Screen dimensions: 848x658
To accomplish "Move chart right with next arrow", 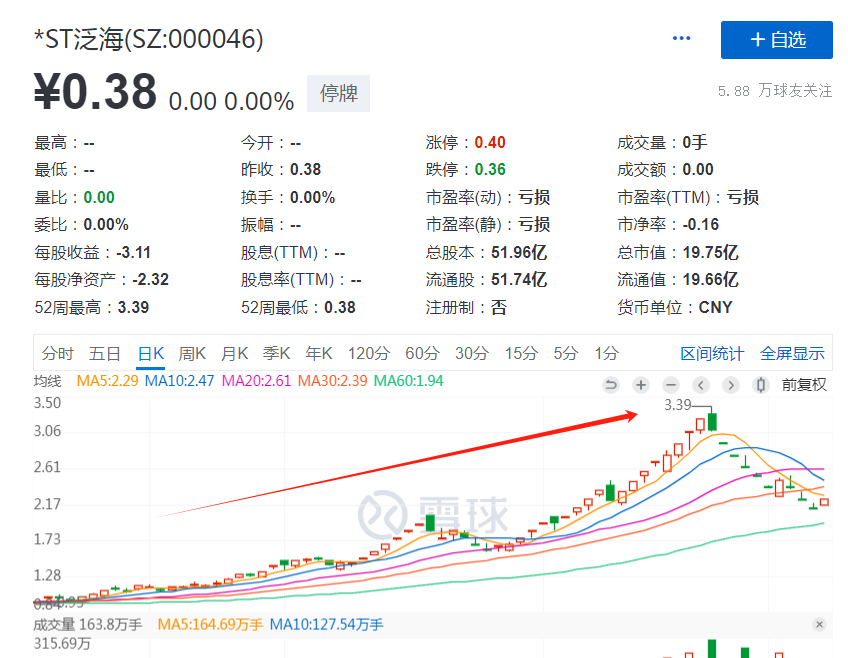I will [731, 385].
